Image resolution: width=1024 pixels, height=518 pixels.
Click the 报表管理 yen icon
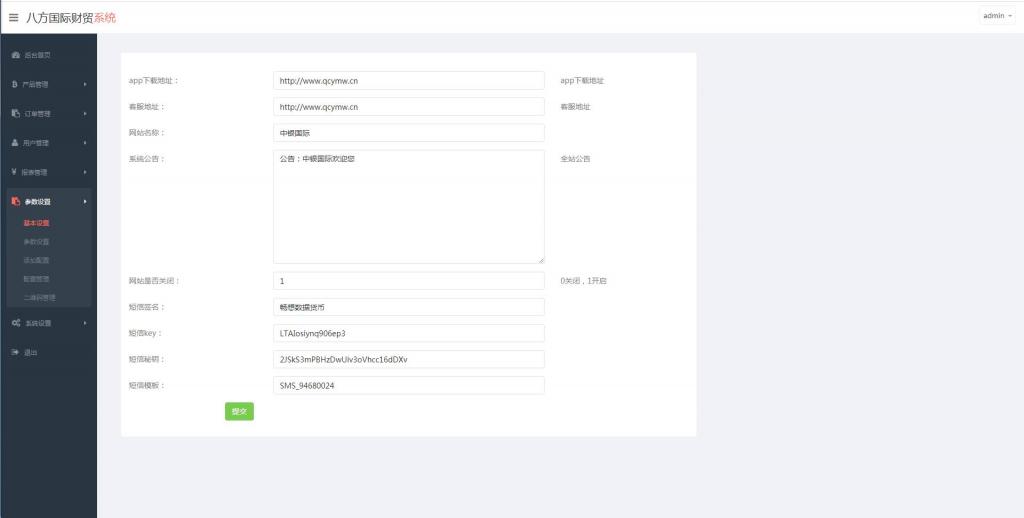click(15, 172)
